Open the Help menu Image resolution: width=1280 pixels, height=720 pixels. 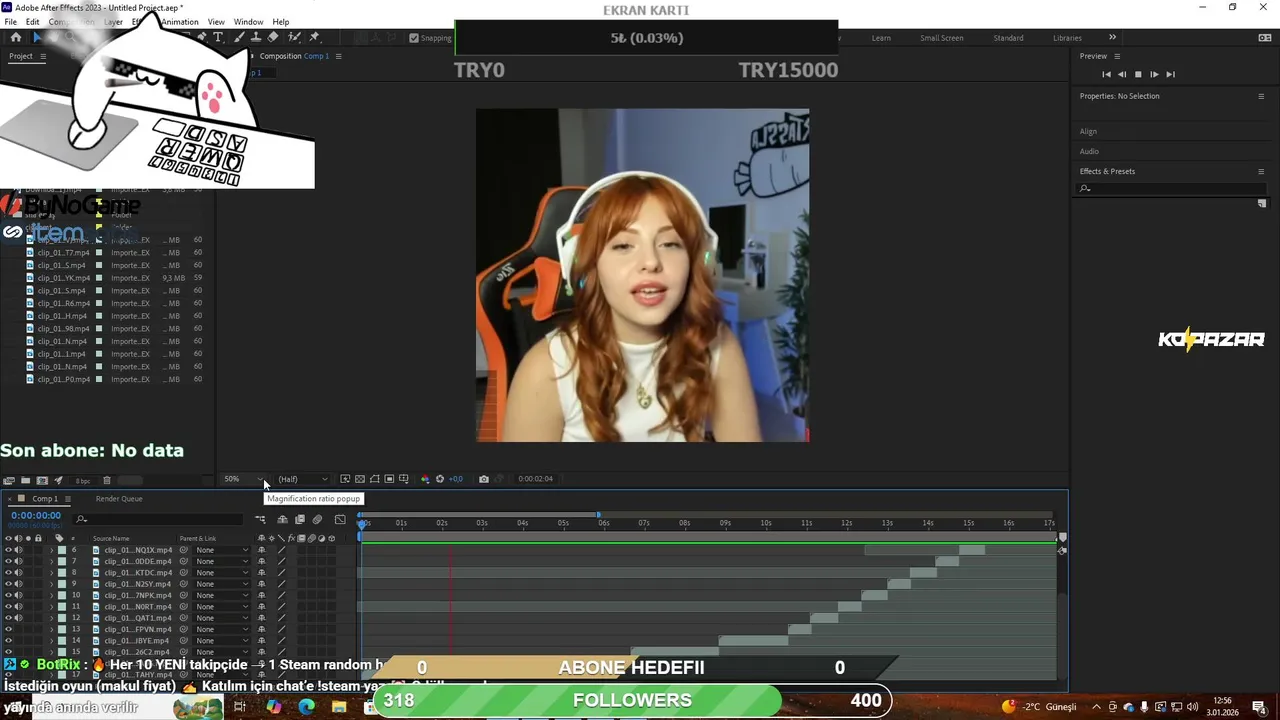[x=281, y=22]
